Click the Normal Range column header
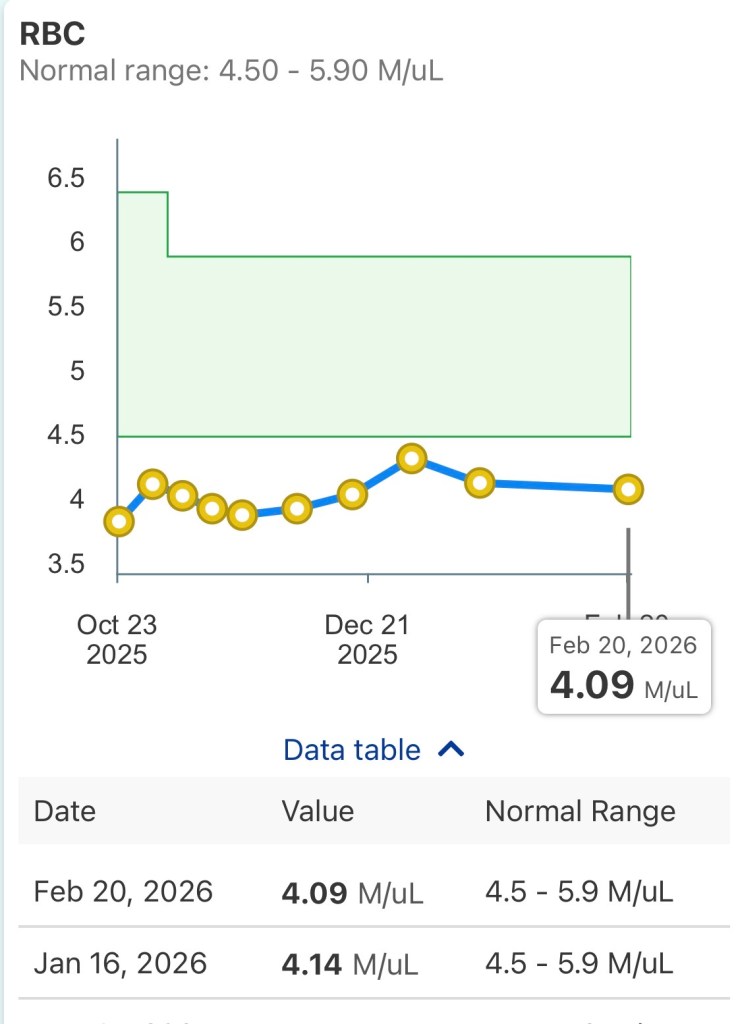 580,811
